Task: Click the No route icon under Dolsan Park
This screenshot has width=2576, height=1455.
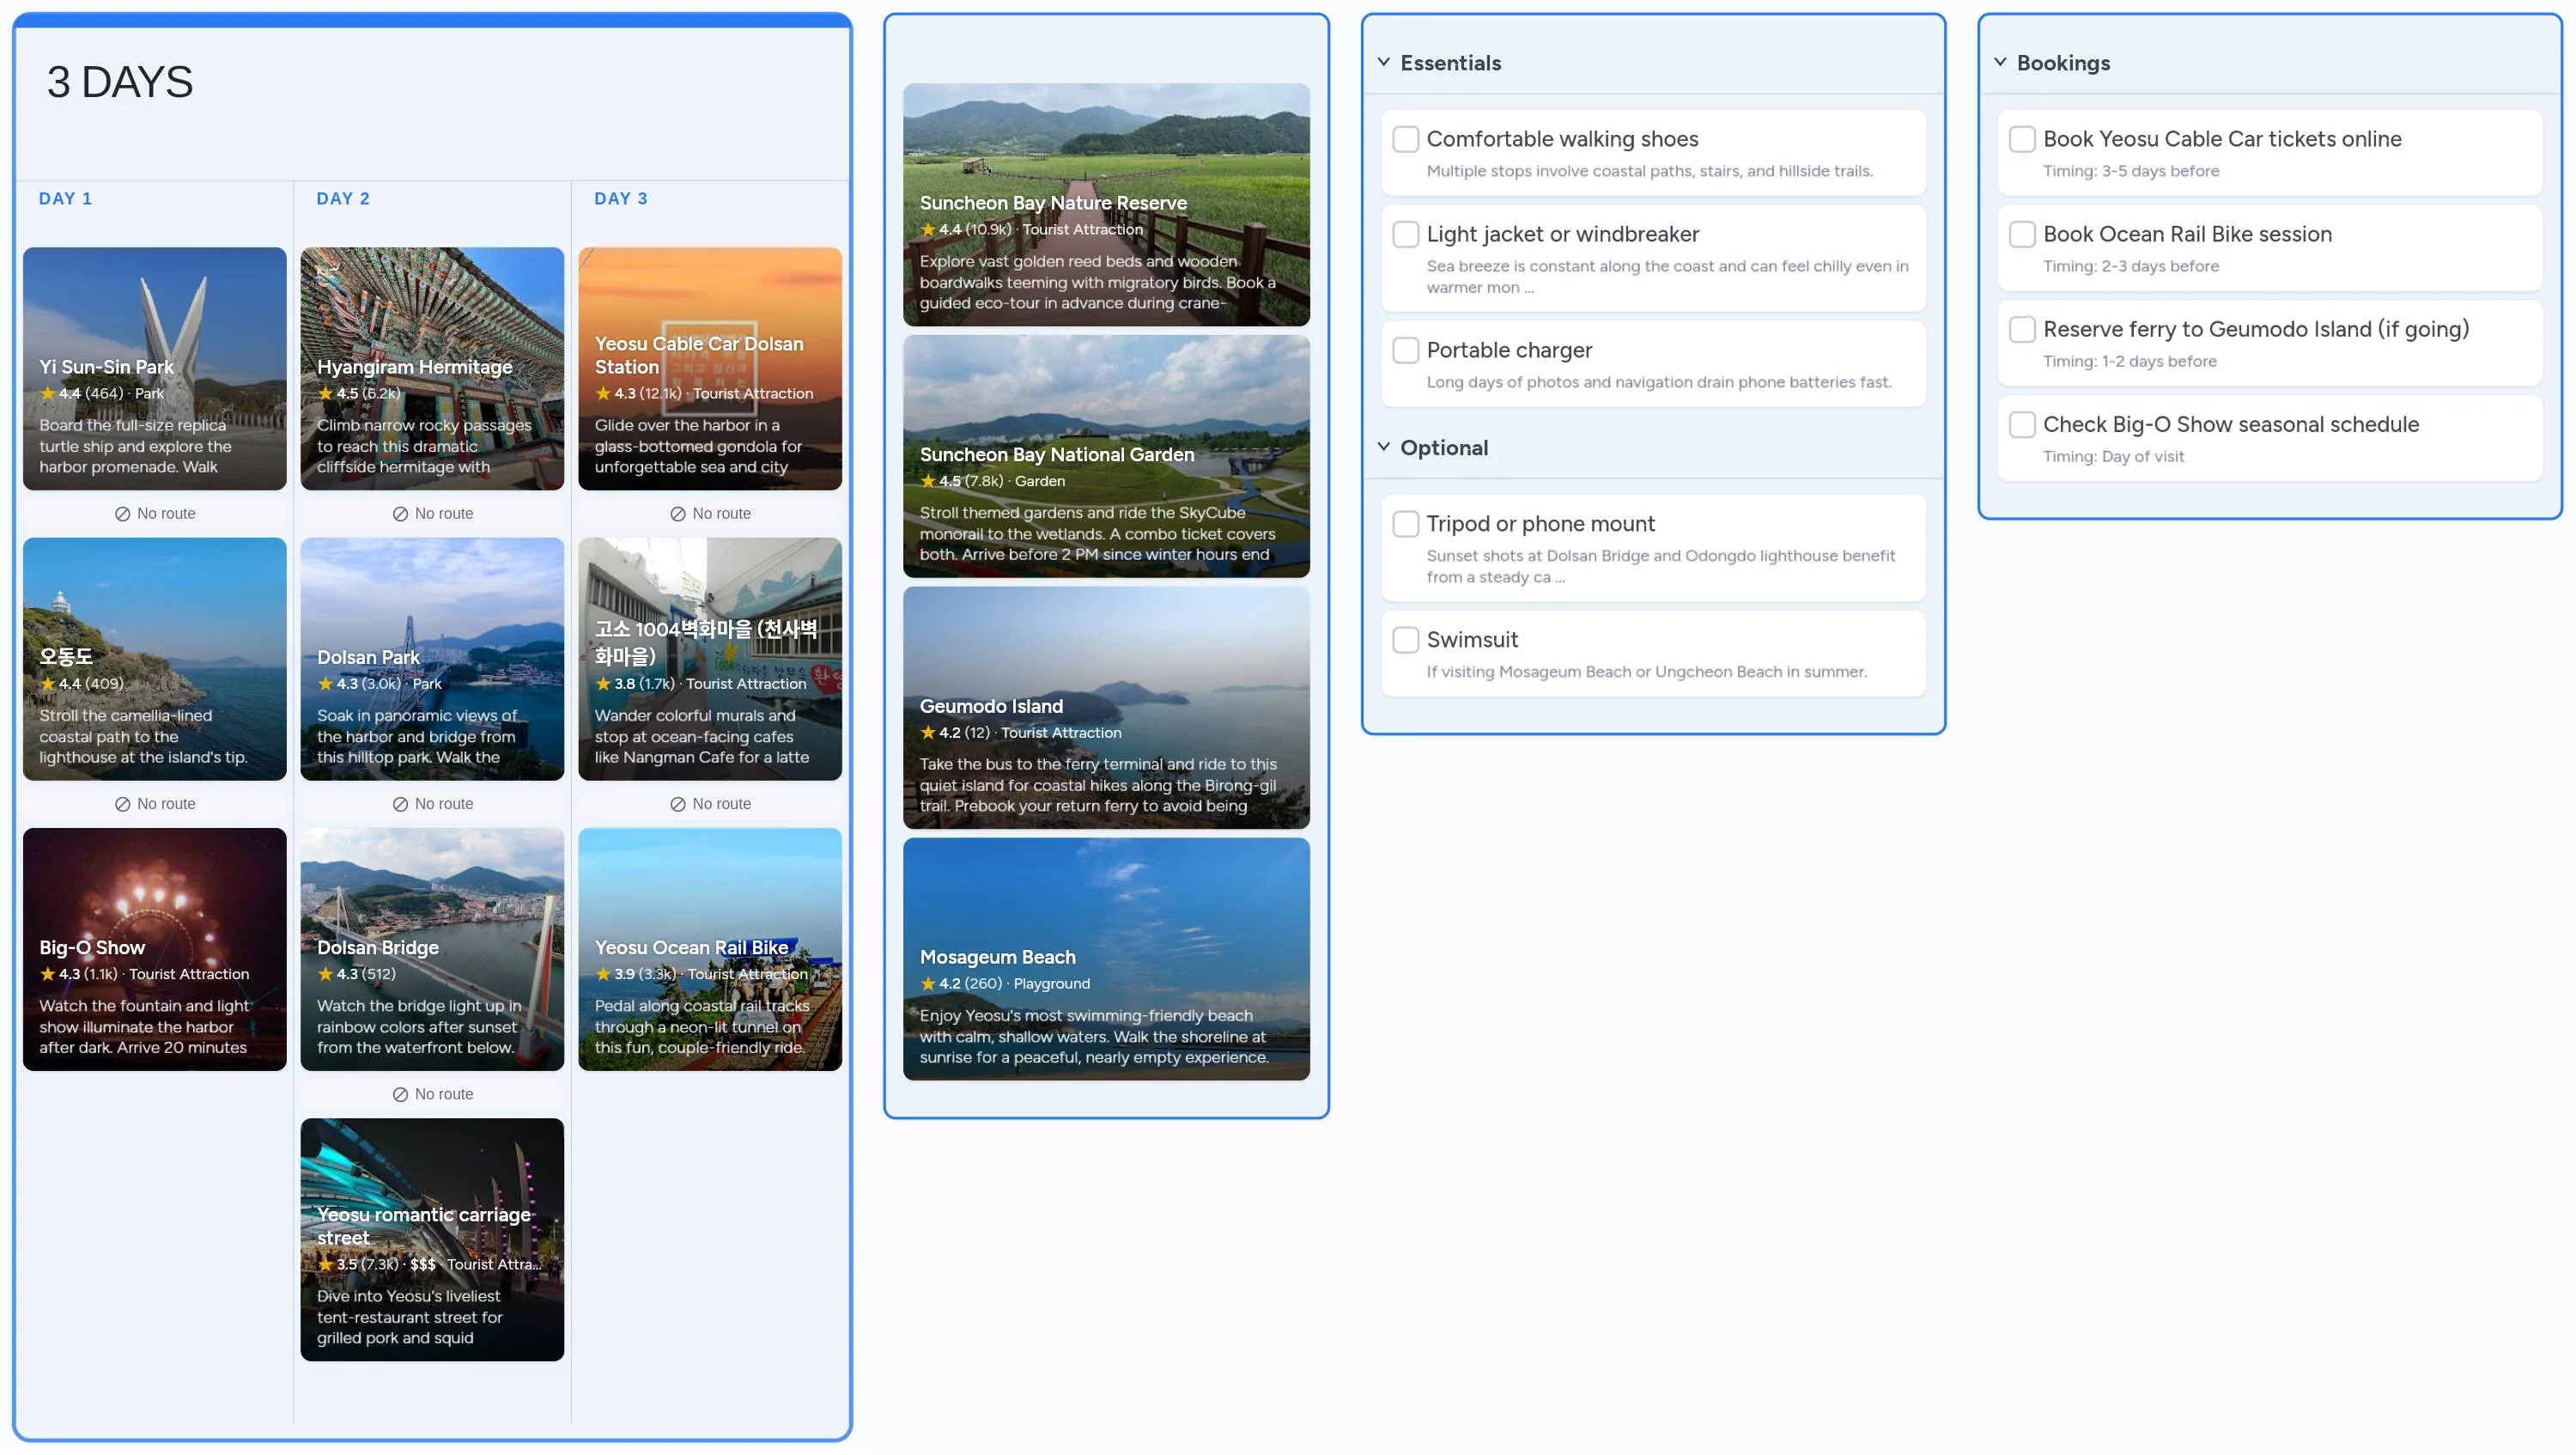Action: pos(399,803)
